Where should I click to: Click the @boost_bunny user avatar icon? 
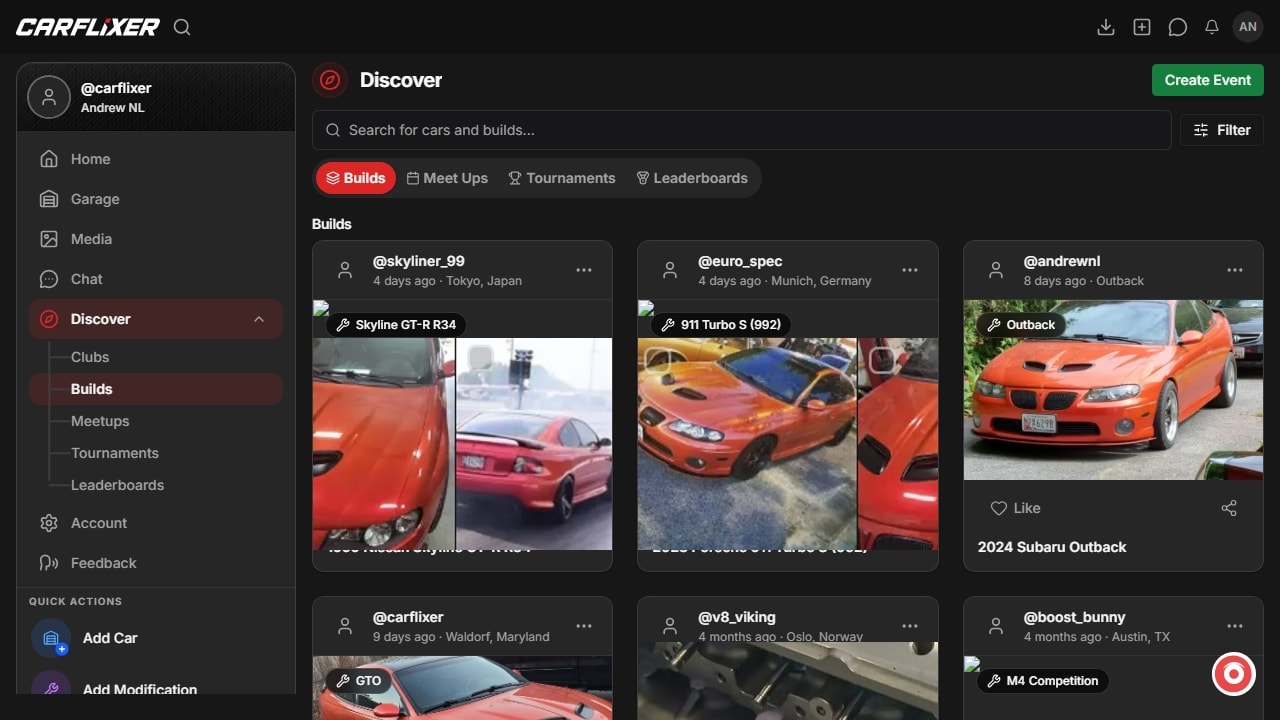(x=996, y=626)
